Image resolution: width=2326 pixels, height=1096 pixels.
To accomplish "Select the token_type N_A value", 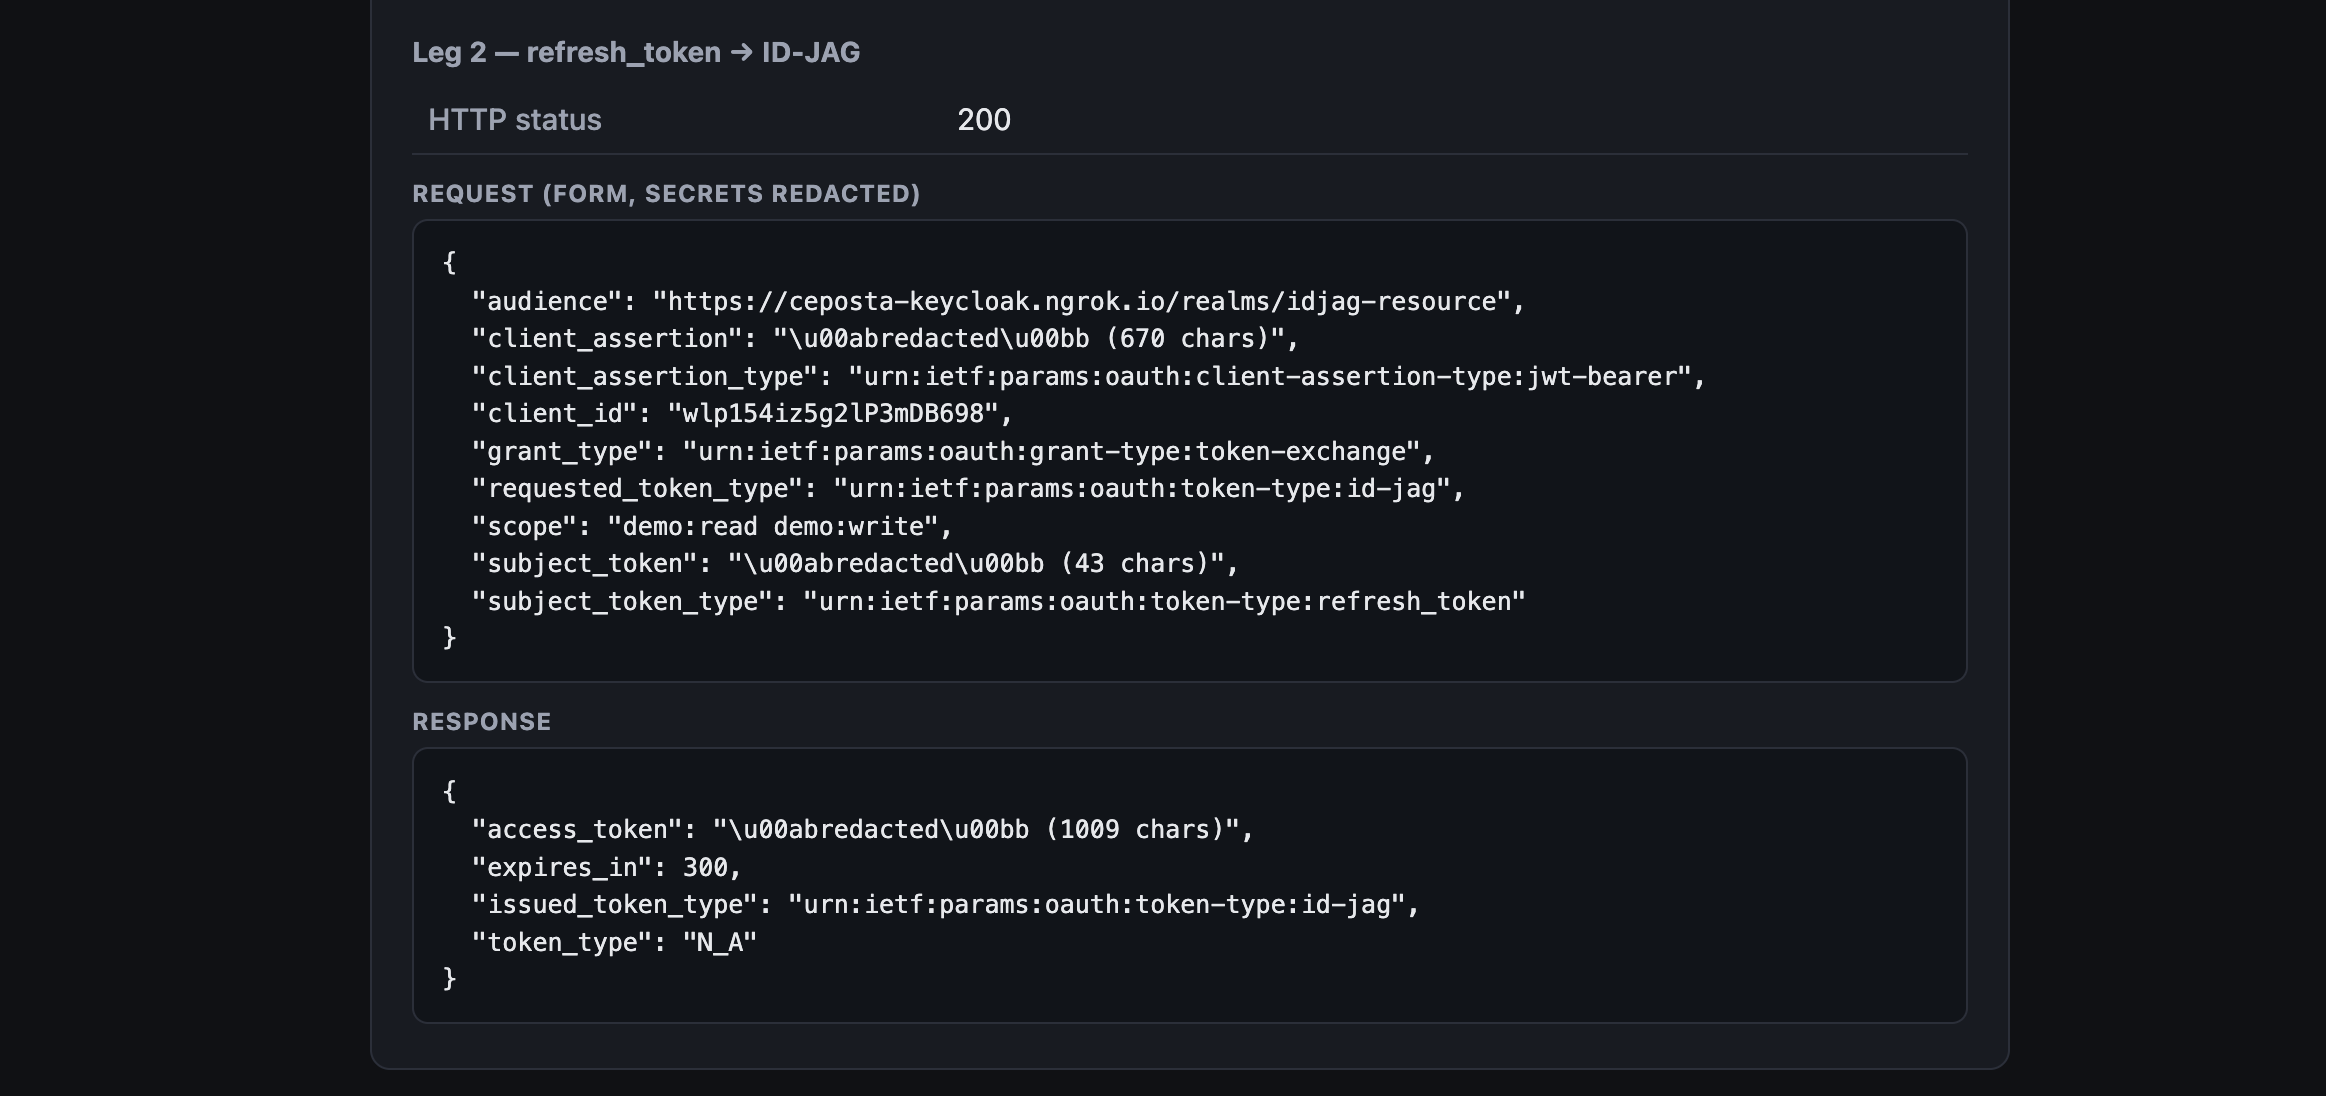I will pos(720,942).
